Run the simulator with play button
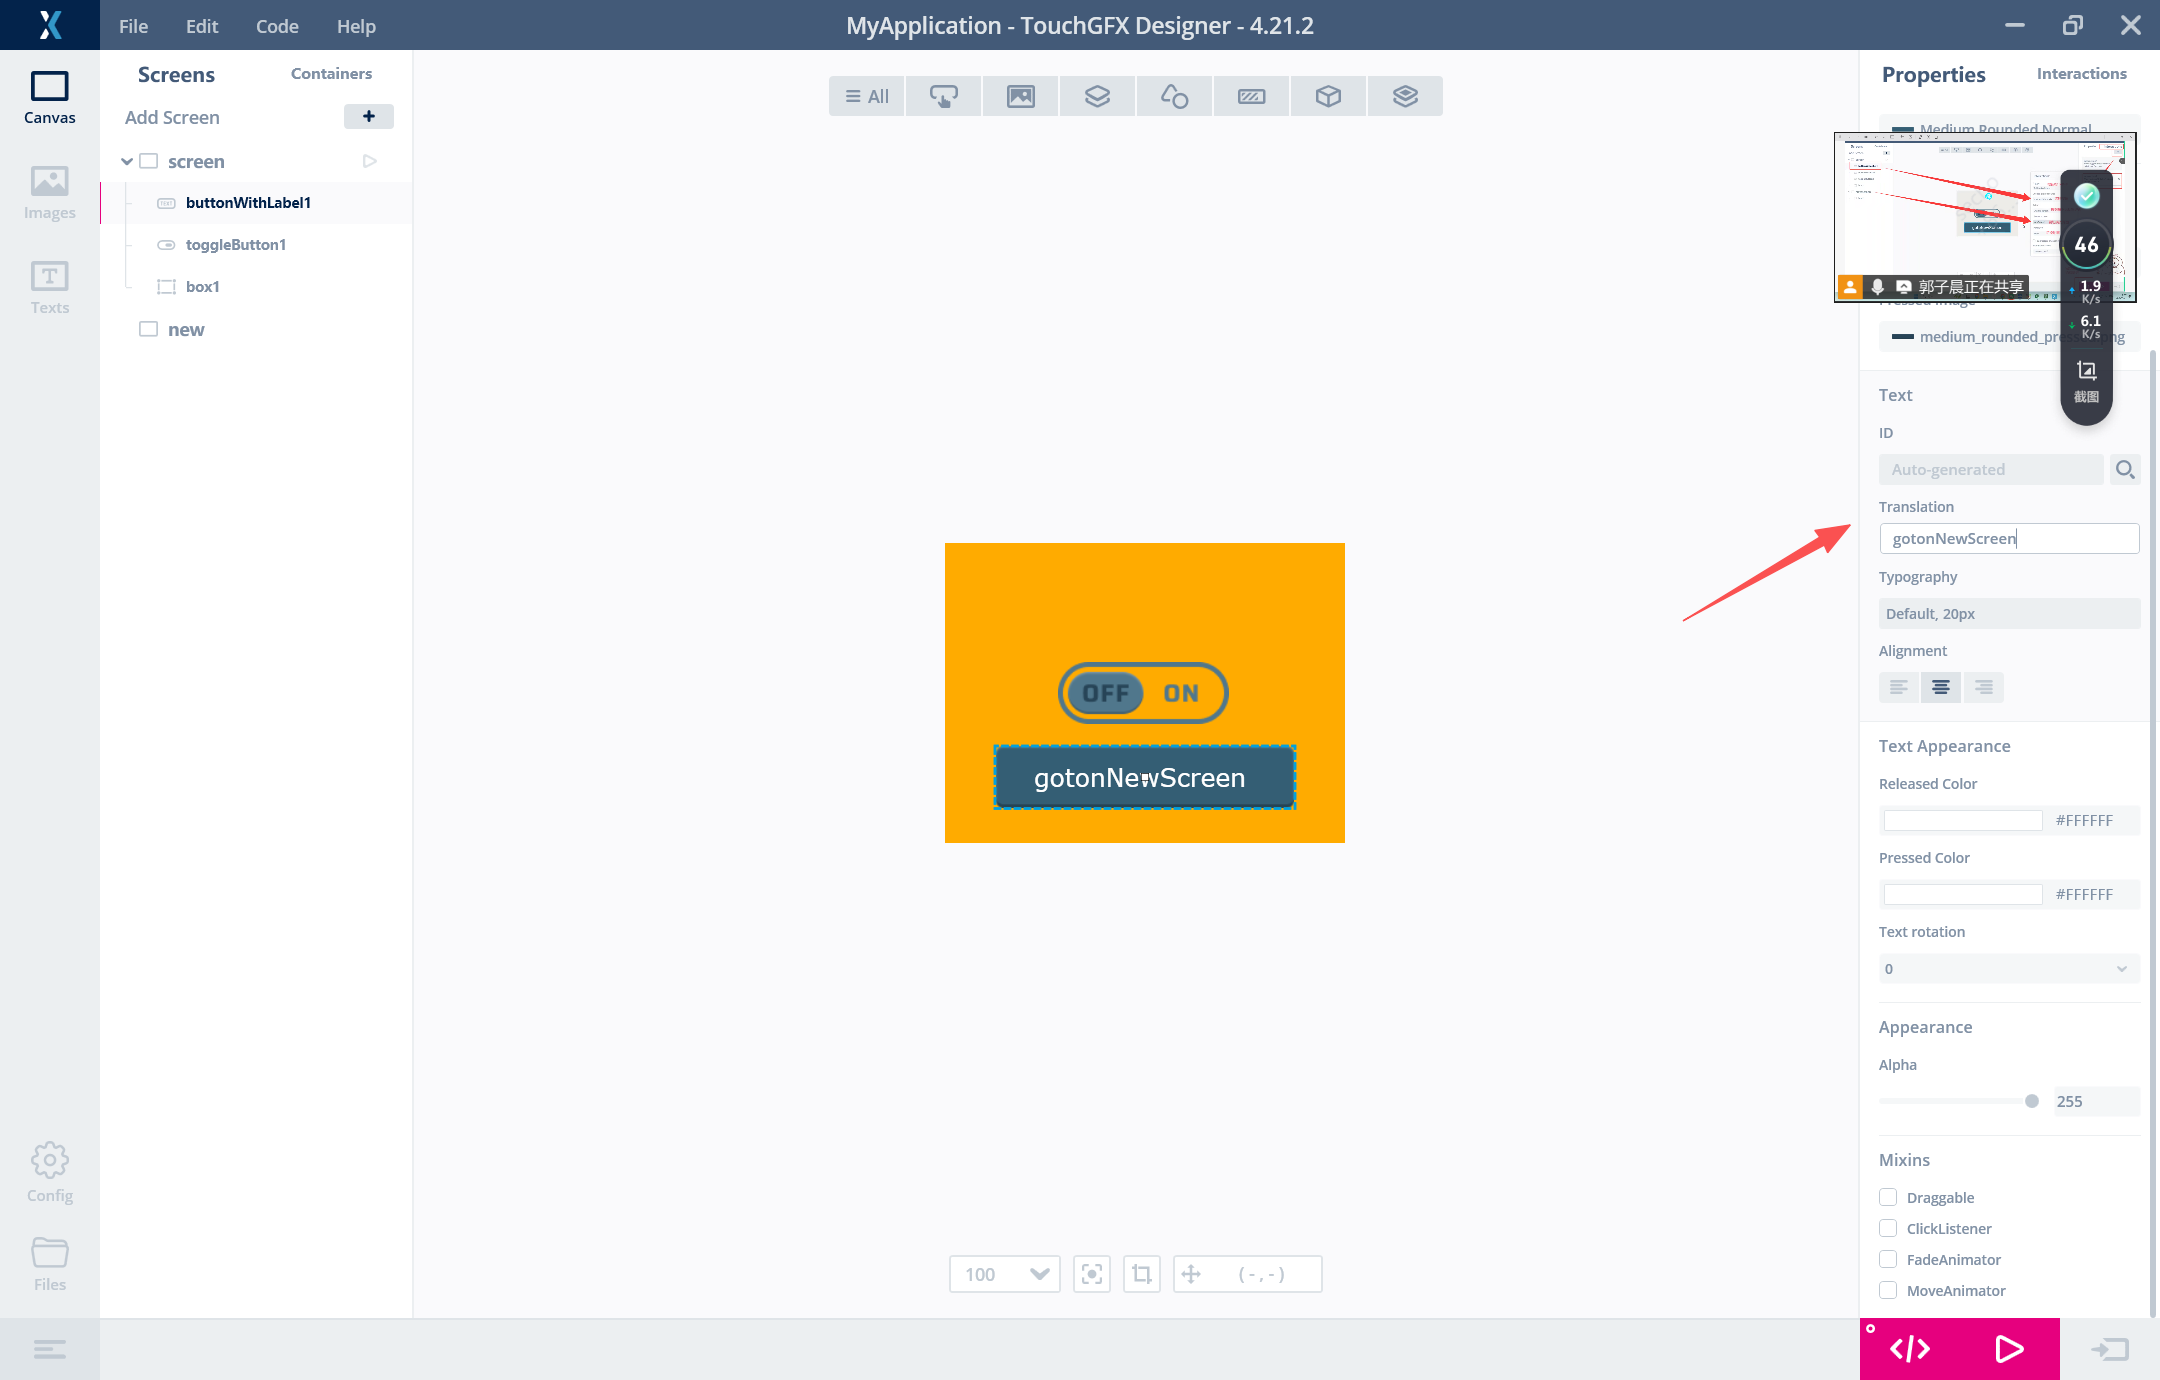The height and width of the screenshot is (1380, 2160). [x=2009, y=1349]
